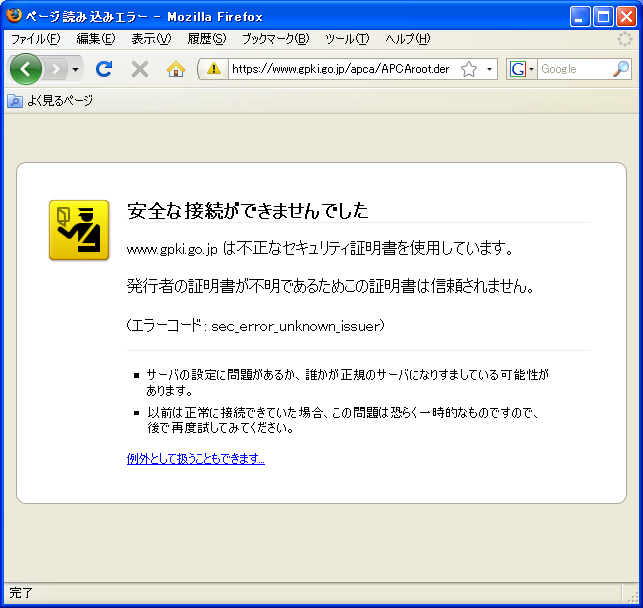Open the ツール(T) menu
This screenshot has width=643, height=608.
click(347, 39)
